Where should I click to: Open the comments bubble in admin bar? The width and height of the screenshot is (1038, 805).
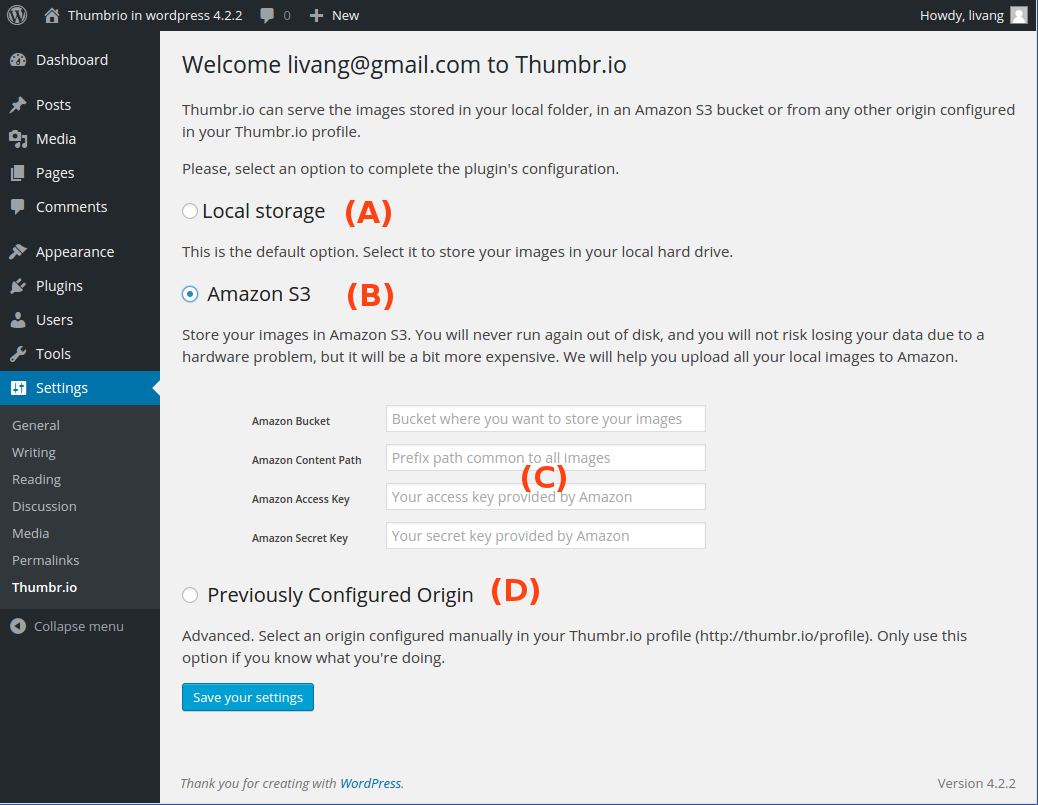tap(268, 15)
